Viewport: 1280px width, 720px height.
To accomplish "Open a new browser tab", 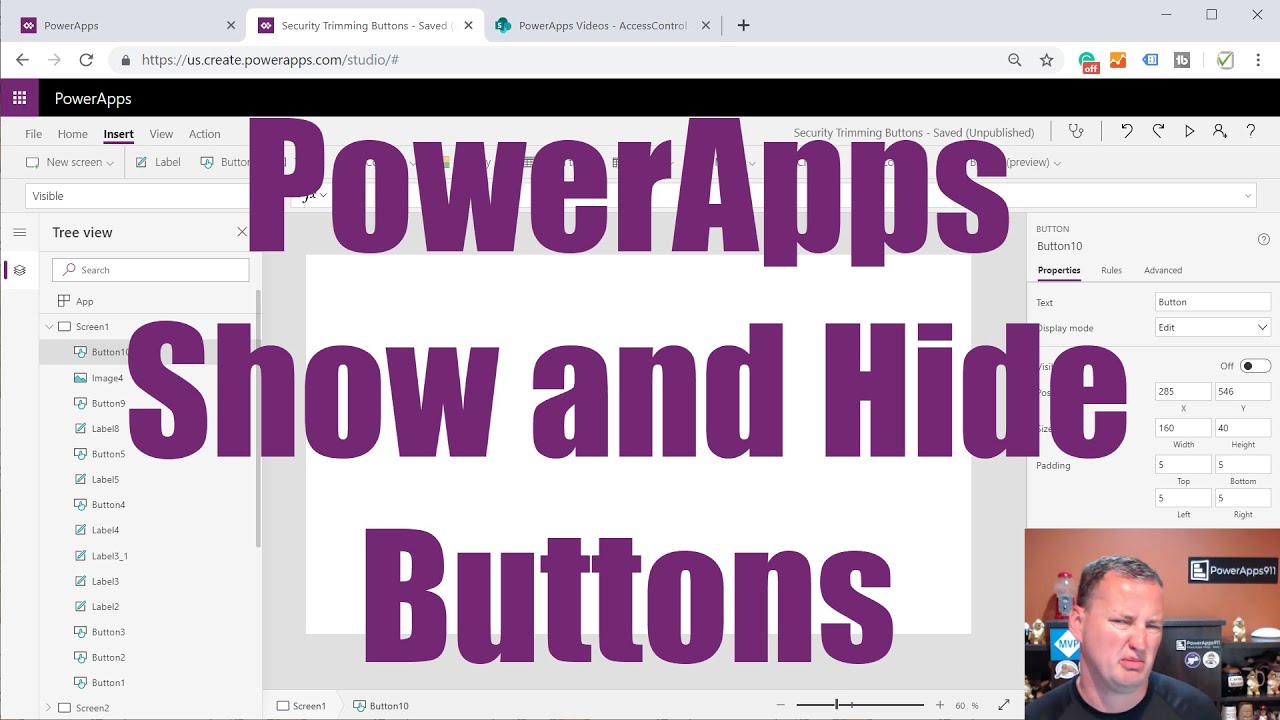I will pyautogui.click(x=743, y=26).
